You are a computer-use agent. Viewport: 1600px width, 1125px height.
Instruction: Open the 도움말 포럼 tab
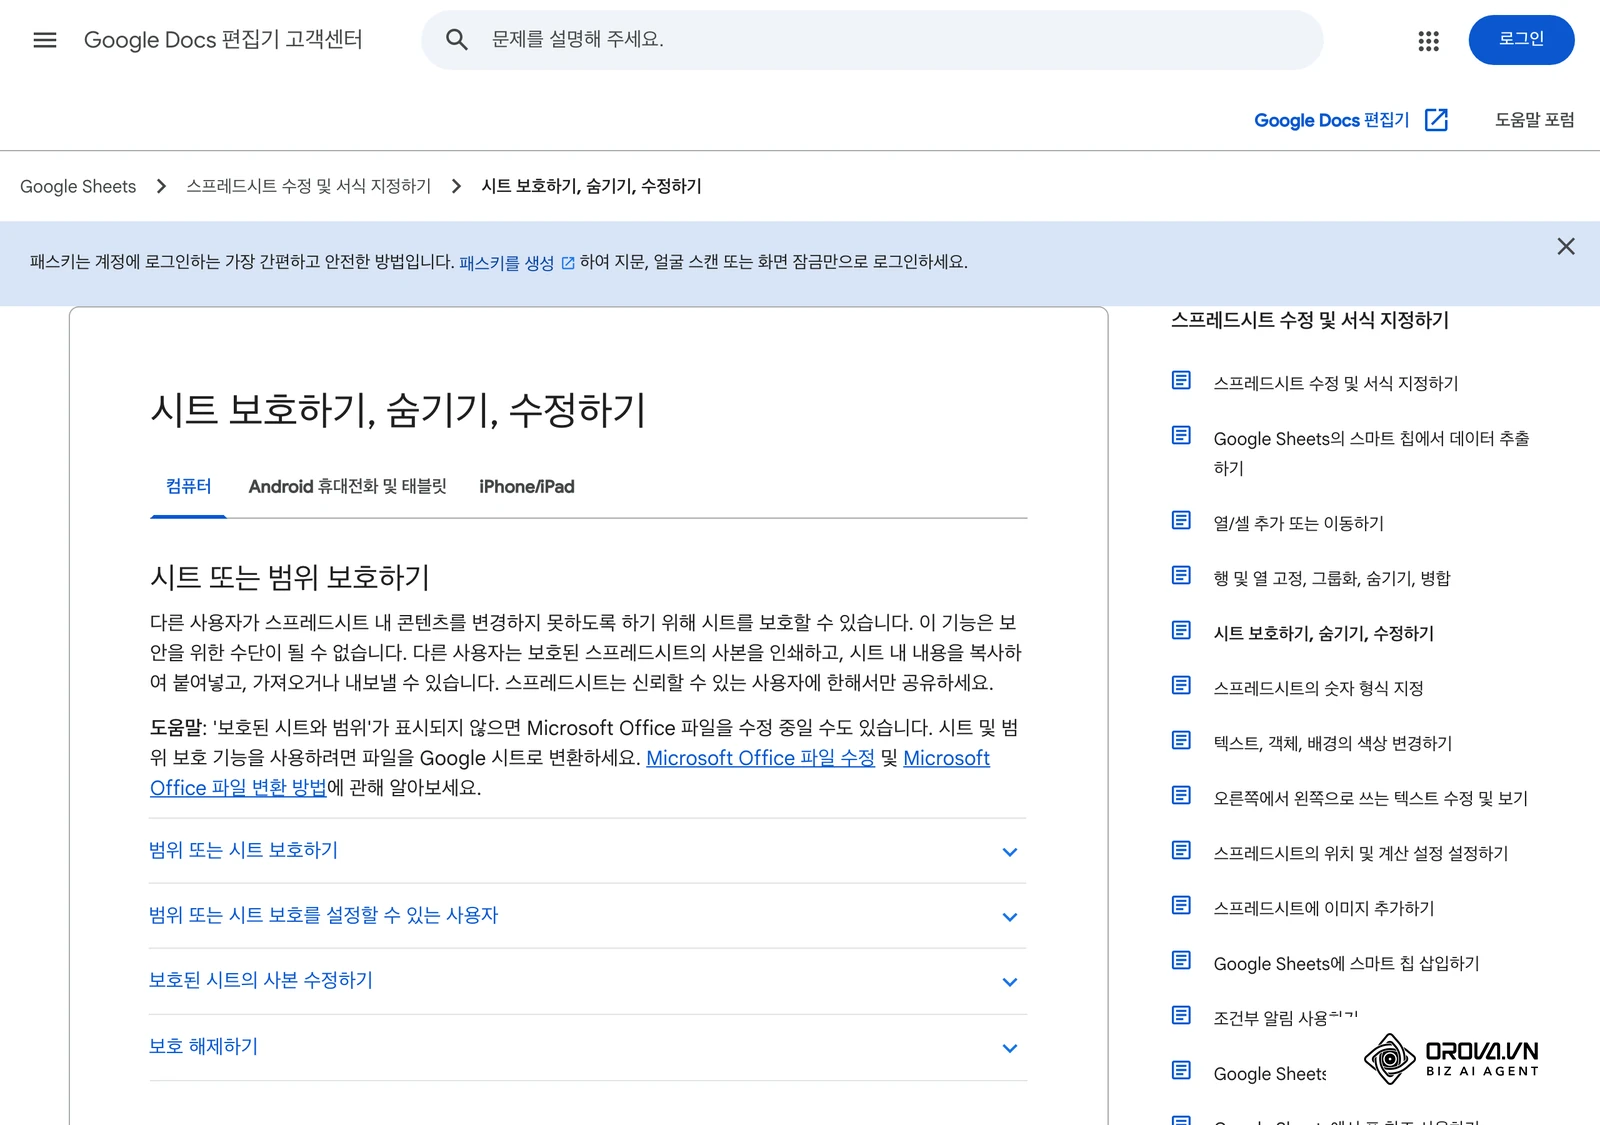tap(1534, 120)
